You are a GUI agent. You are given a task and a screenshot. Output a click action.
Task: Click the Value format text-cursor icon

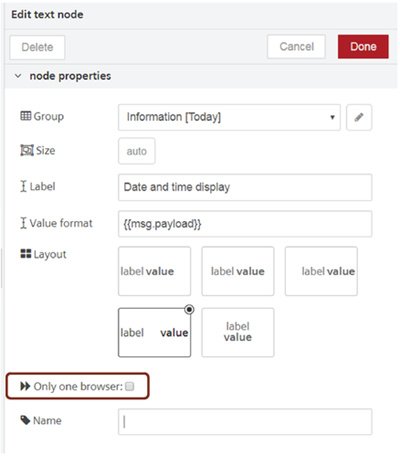(x=23, y=223)
